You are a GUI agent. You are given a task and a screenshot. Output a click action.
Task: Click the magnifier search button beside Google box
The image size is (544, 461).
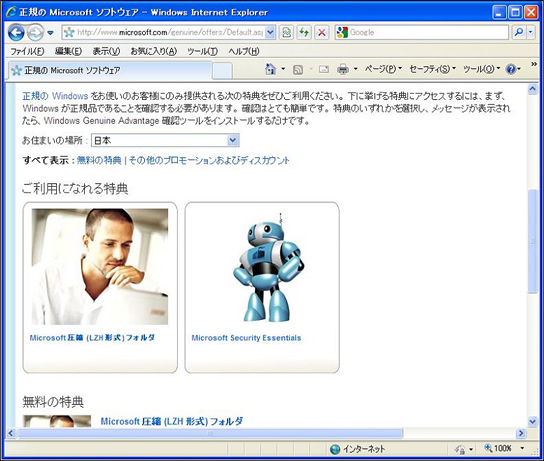coord(519,33)
